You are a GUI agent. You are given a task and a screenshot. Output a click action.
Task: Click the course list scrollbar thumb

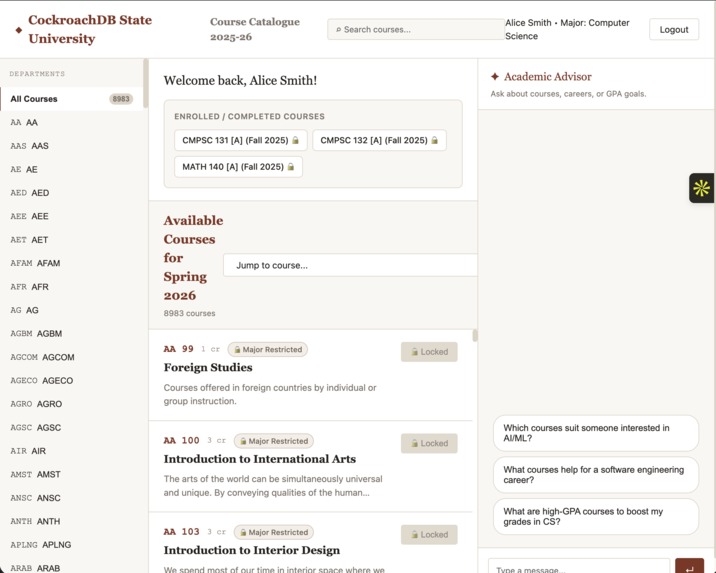(x=475, y=335)
